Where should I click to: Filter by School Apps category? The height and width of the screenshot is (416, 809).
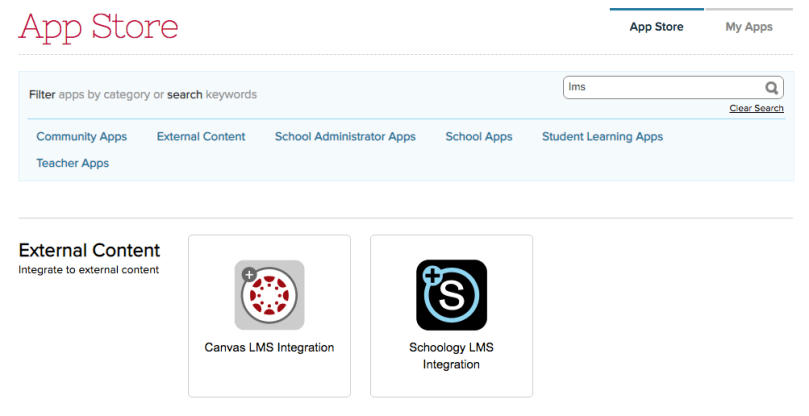479,136
